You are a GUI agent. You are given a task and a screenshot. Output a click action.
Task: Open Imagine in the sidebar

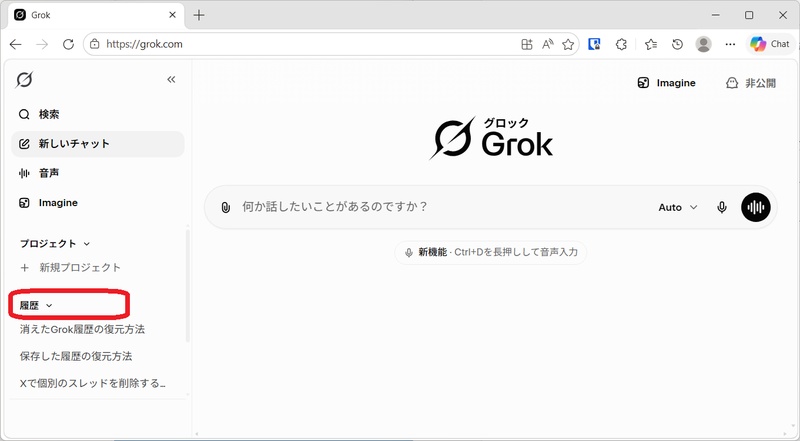click(97, 203)
